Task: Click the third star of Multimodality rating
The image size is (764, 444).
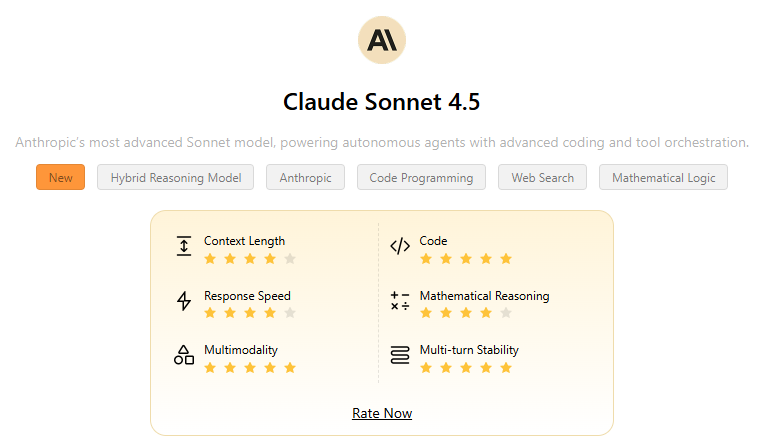Action: click(250, 367)
